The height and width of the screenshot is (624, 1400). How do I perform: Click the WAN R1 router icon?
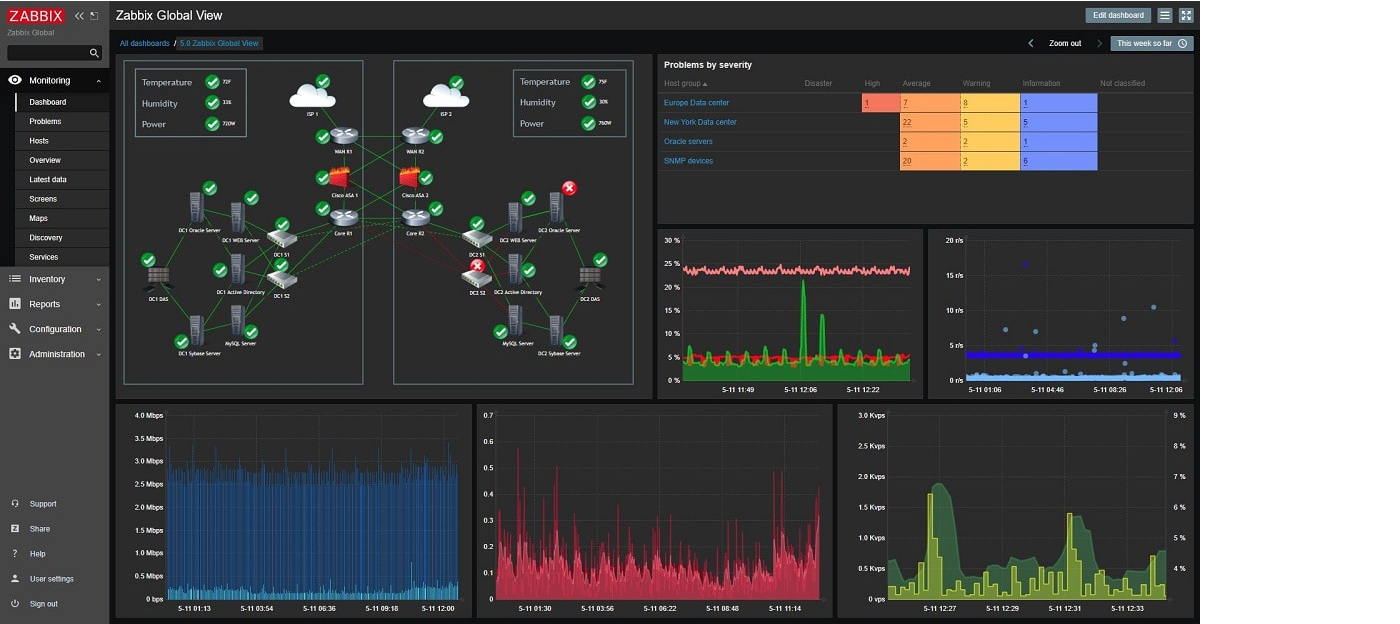coord(344,137)
